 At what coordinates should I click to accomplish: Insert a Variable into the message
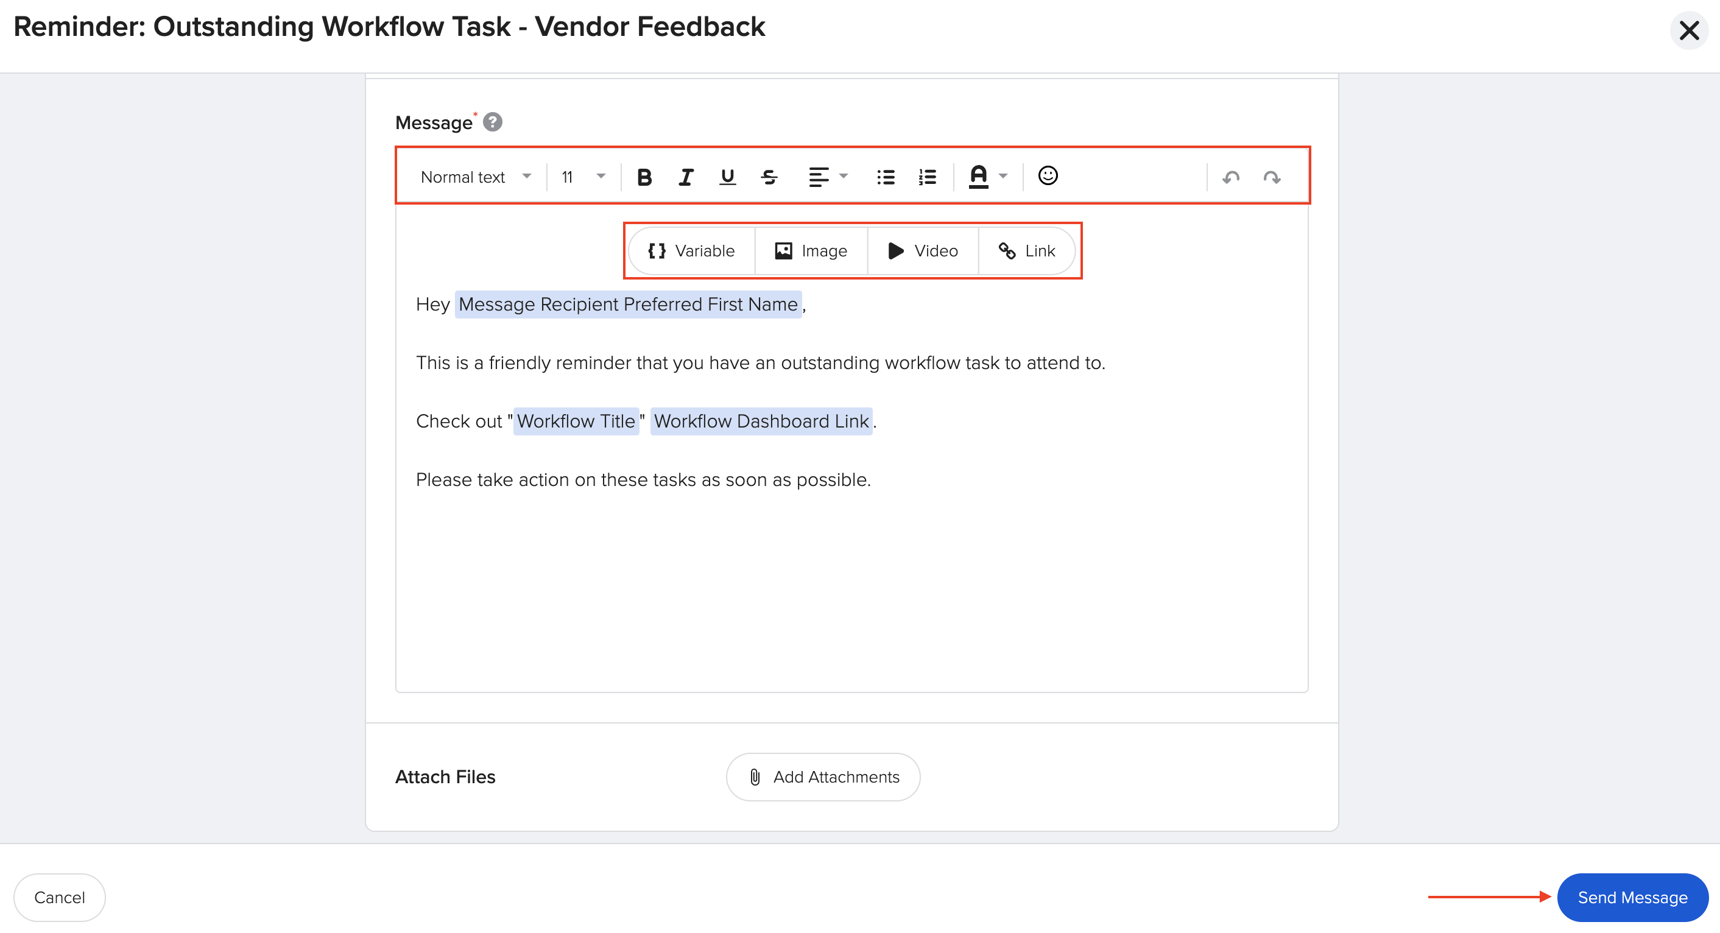[x=691, y=251]
